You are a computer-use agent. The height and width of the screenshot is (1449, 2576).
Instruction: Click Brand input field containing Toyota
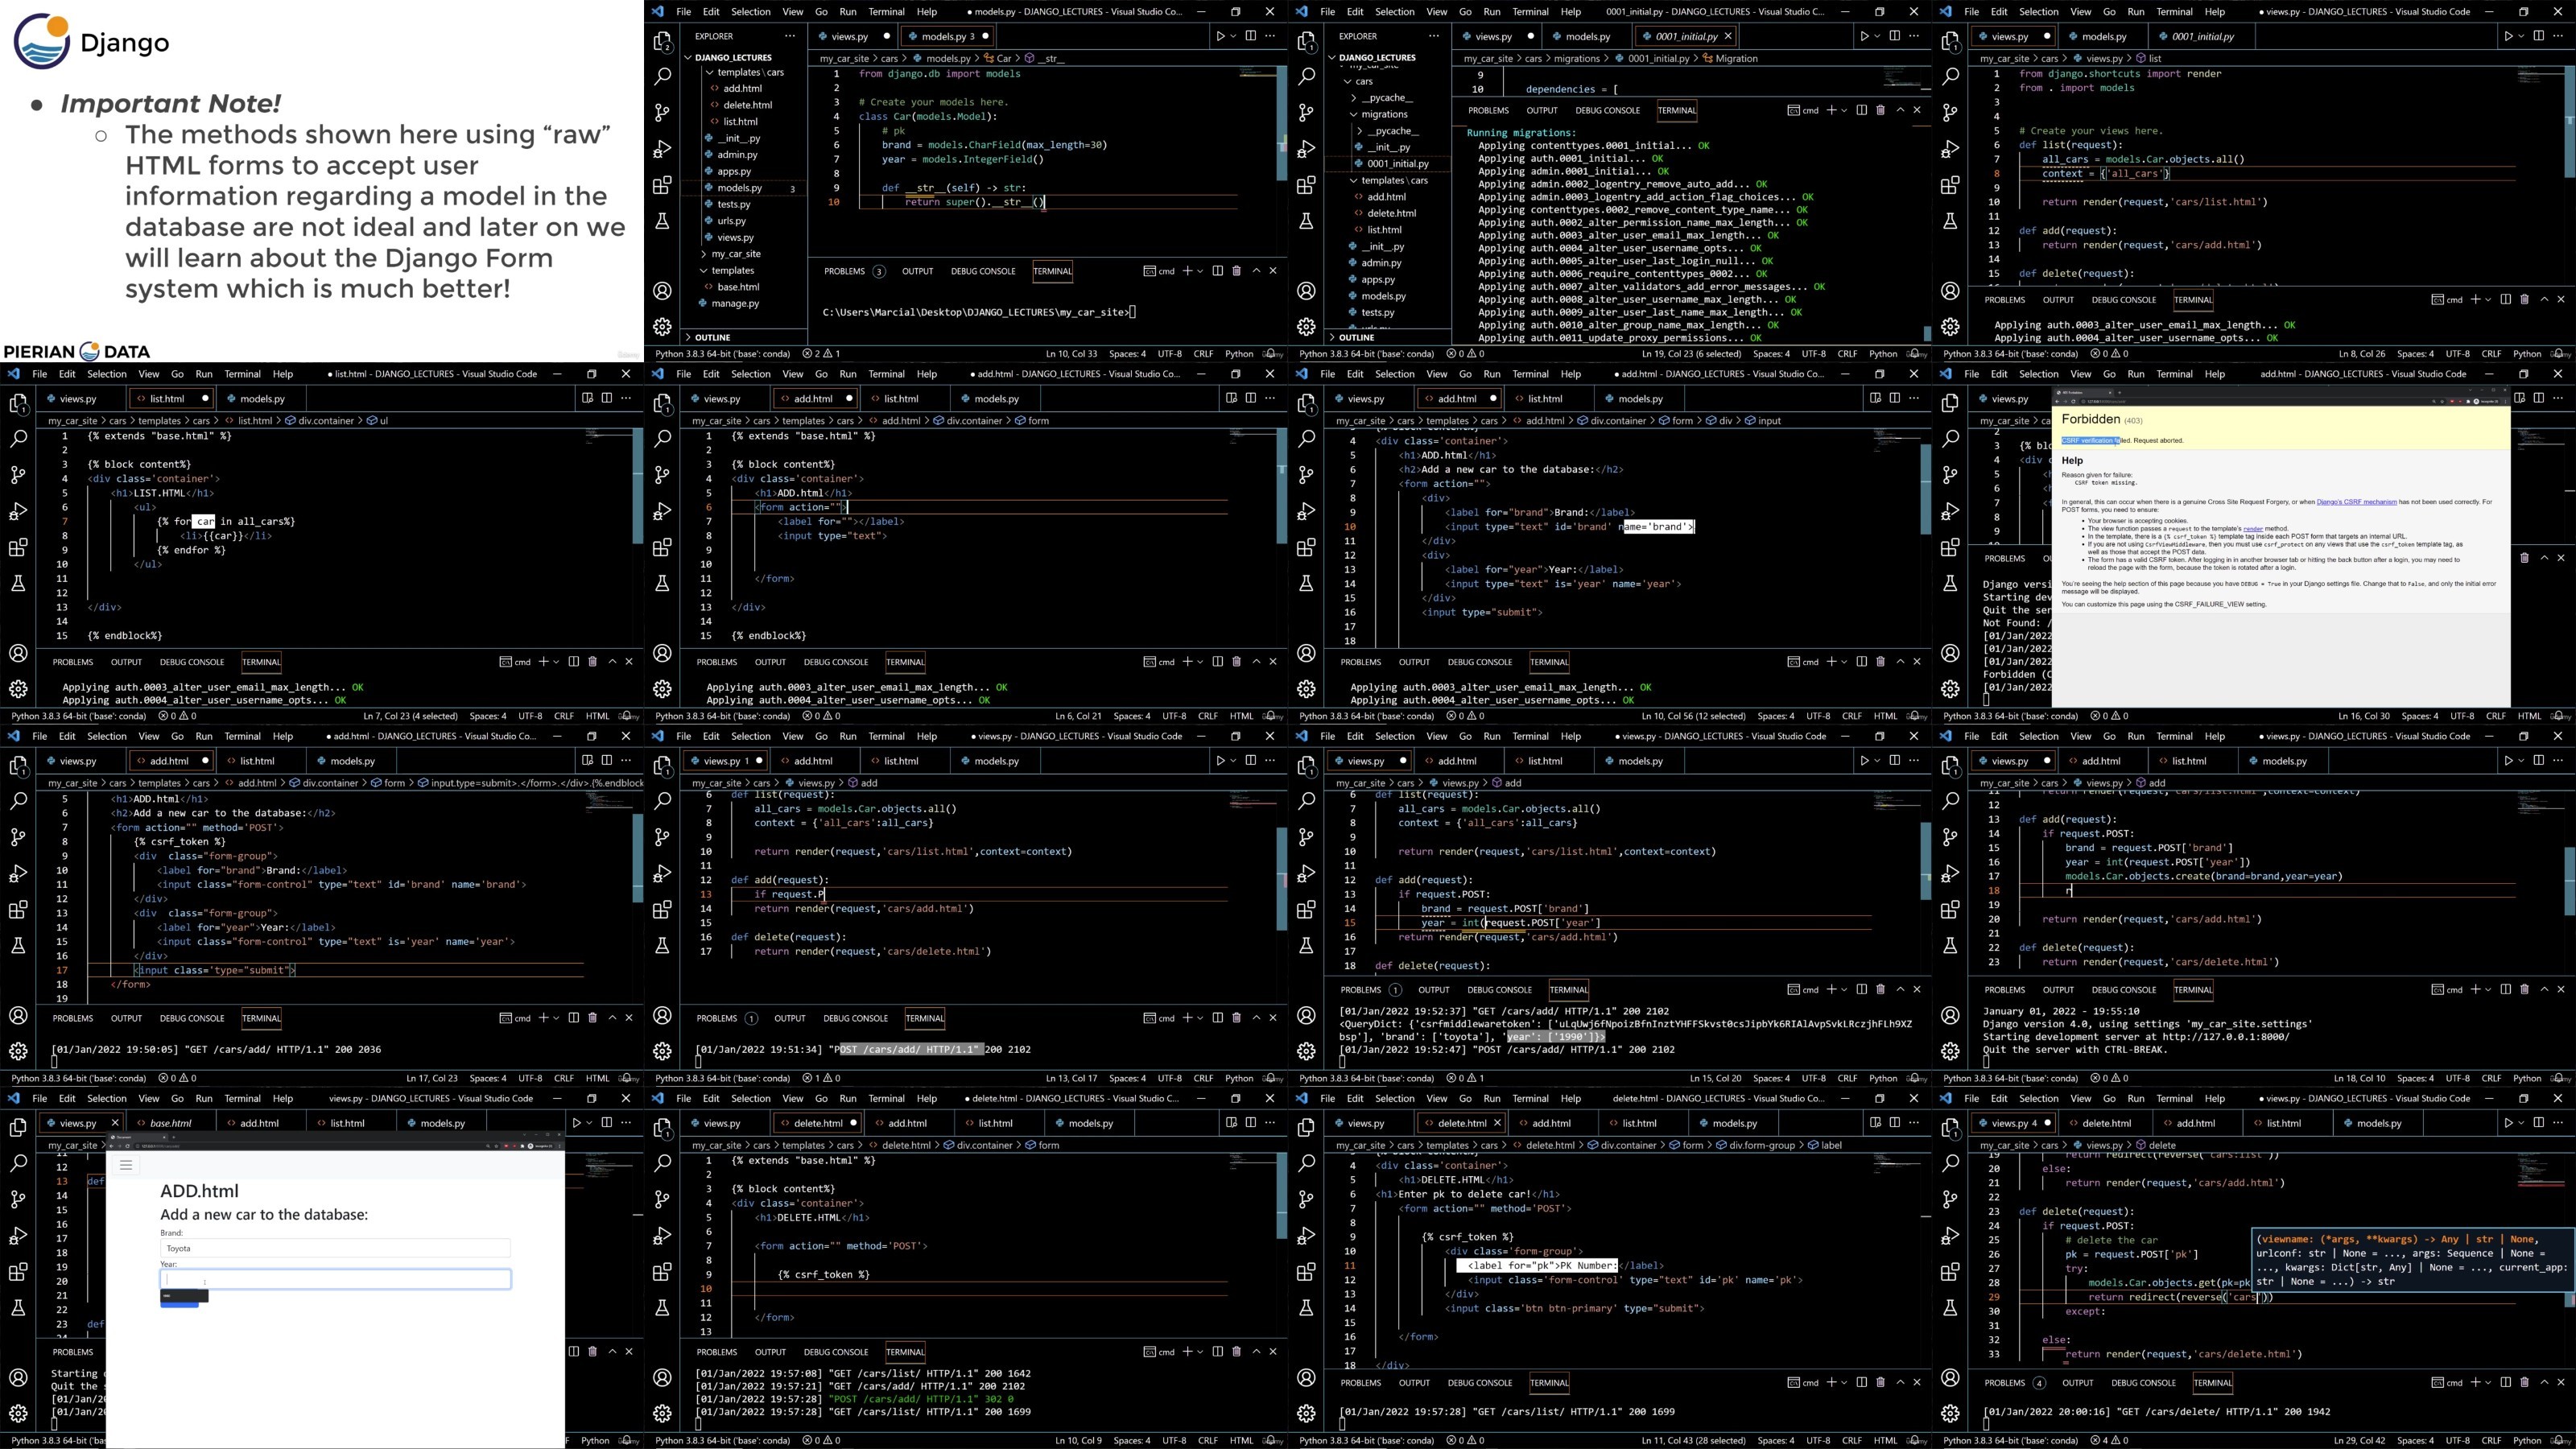(335, 1248)
